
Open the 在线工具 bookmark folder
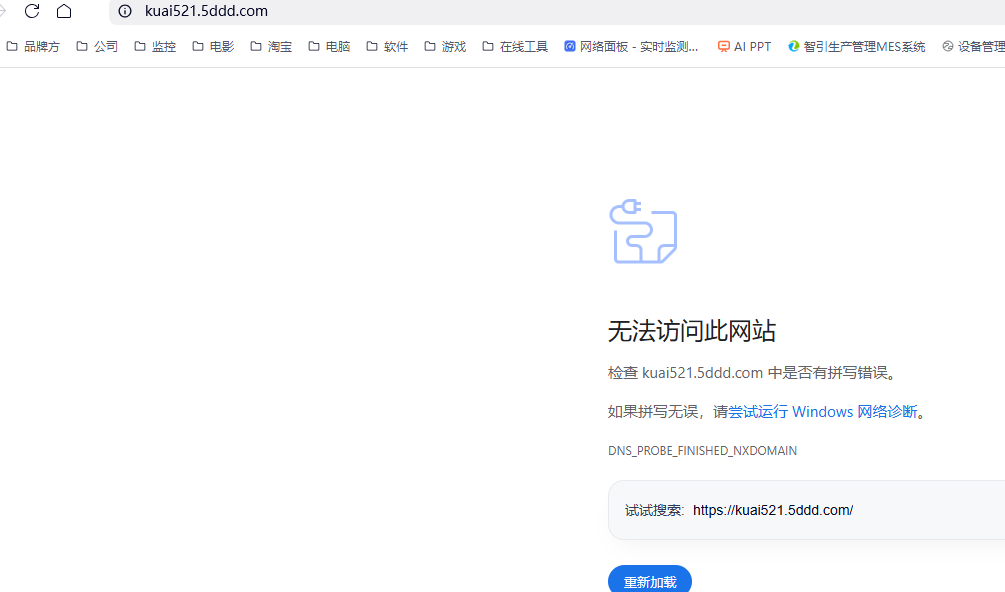515,47
